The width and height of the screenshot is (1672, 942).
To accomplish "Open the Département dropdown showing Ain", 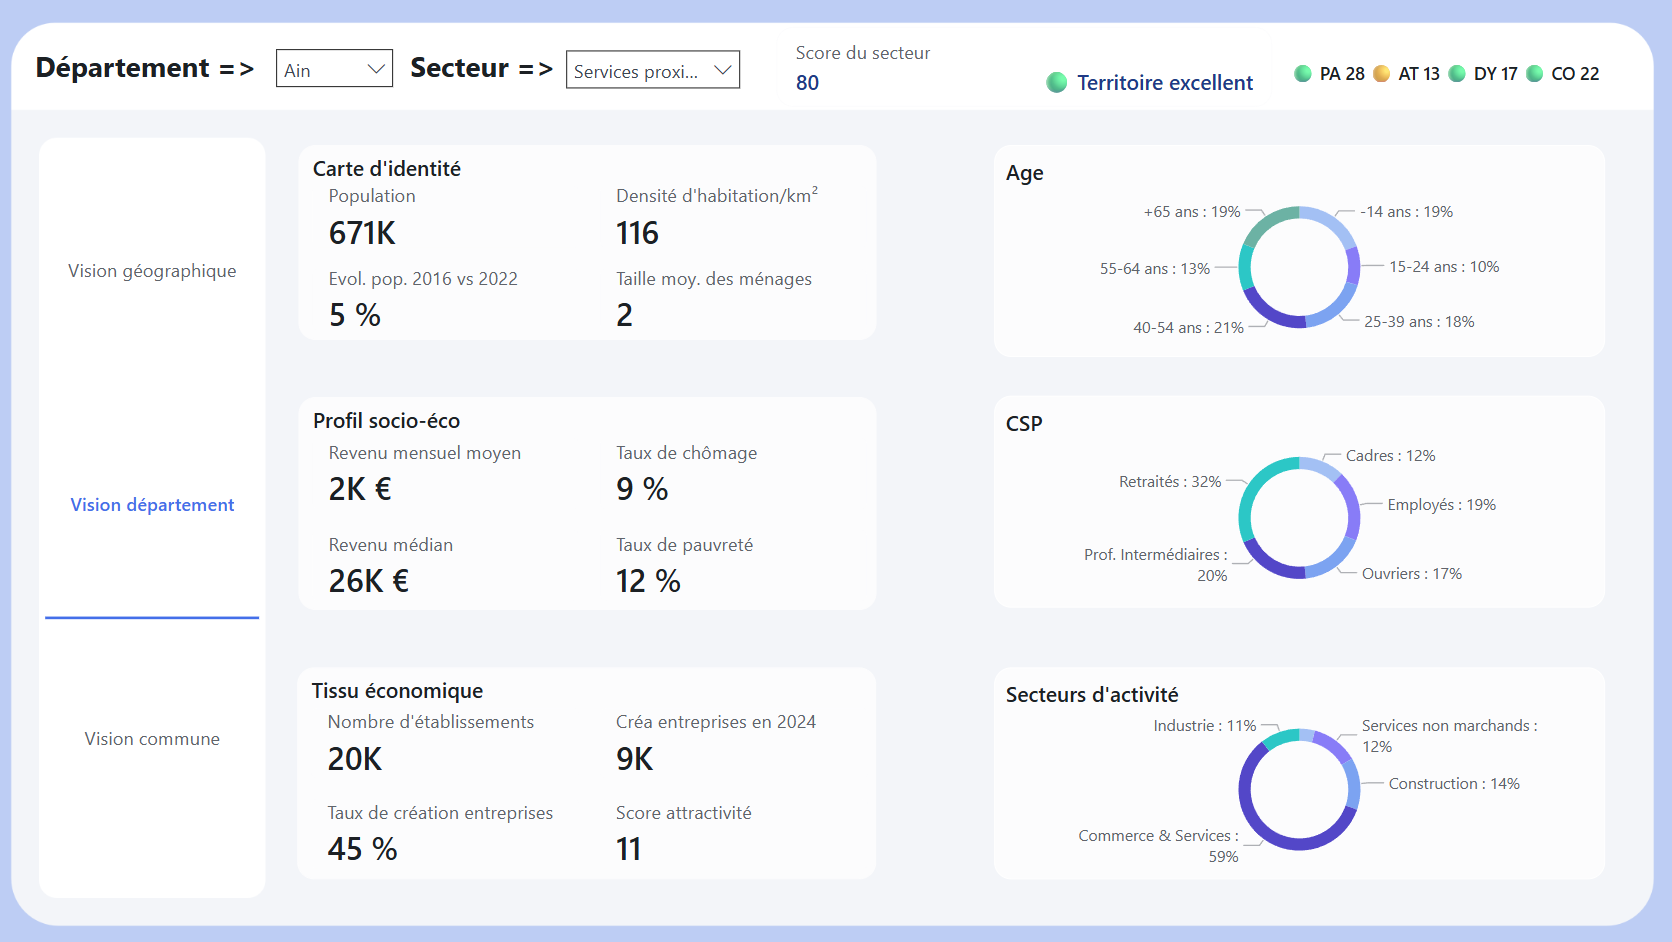I will click(334, 68).
